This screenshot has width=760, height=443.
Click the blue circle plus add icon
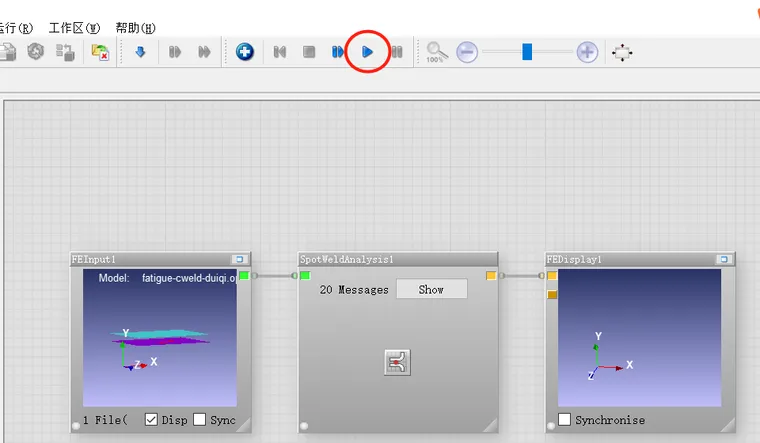245,51
